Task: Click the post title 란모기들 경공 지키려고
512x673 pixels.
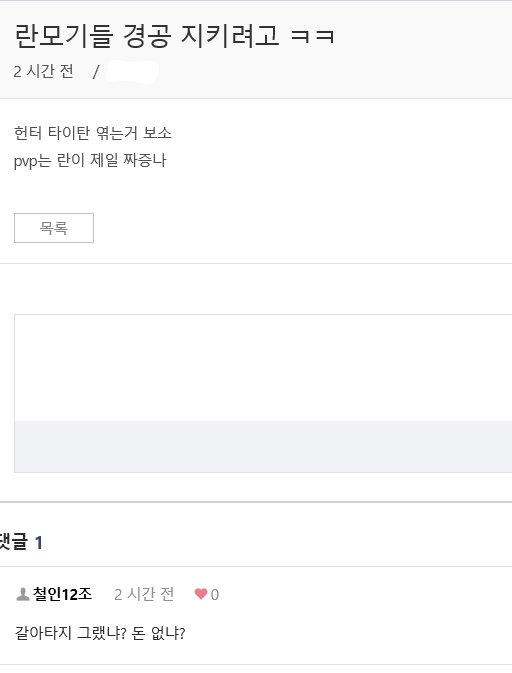Action: click(x=147, y=36)
